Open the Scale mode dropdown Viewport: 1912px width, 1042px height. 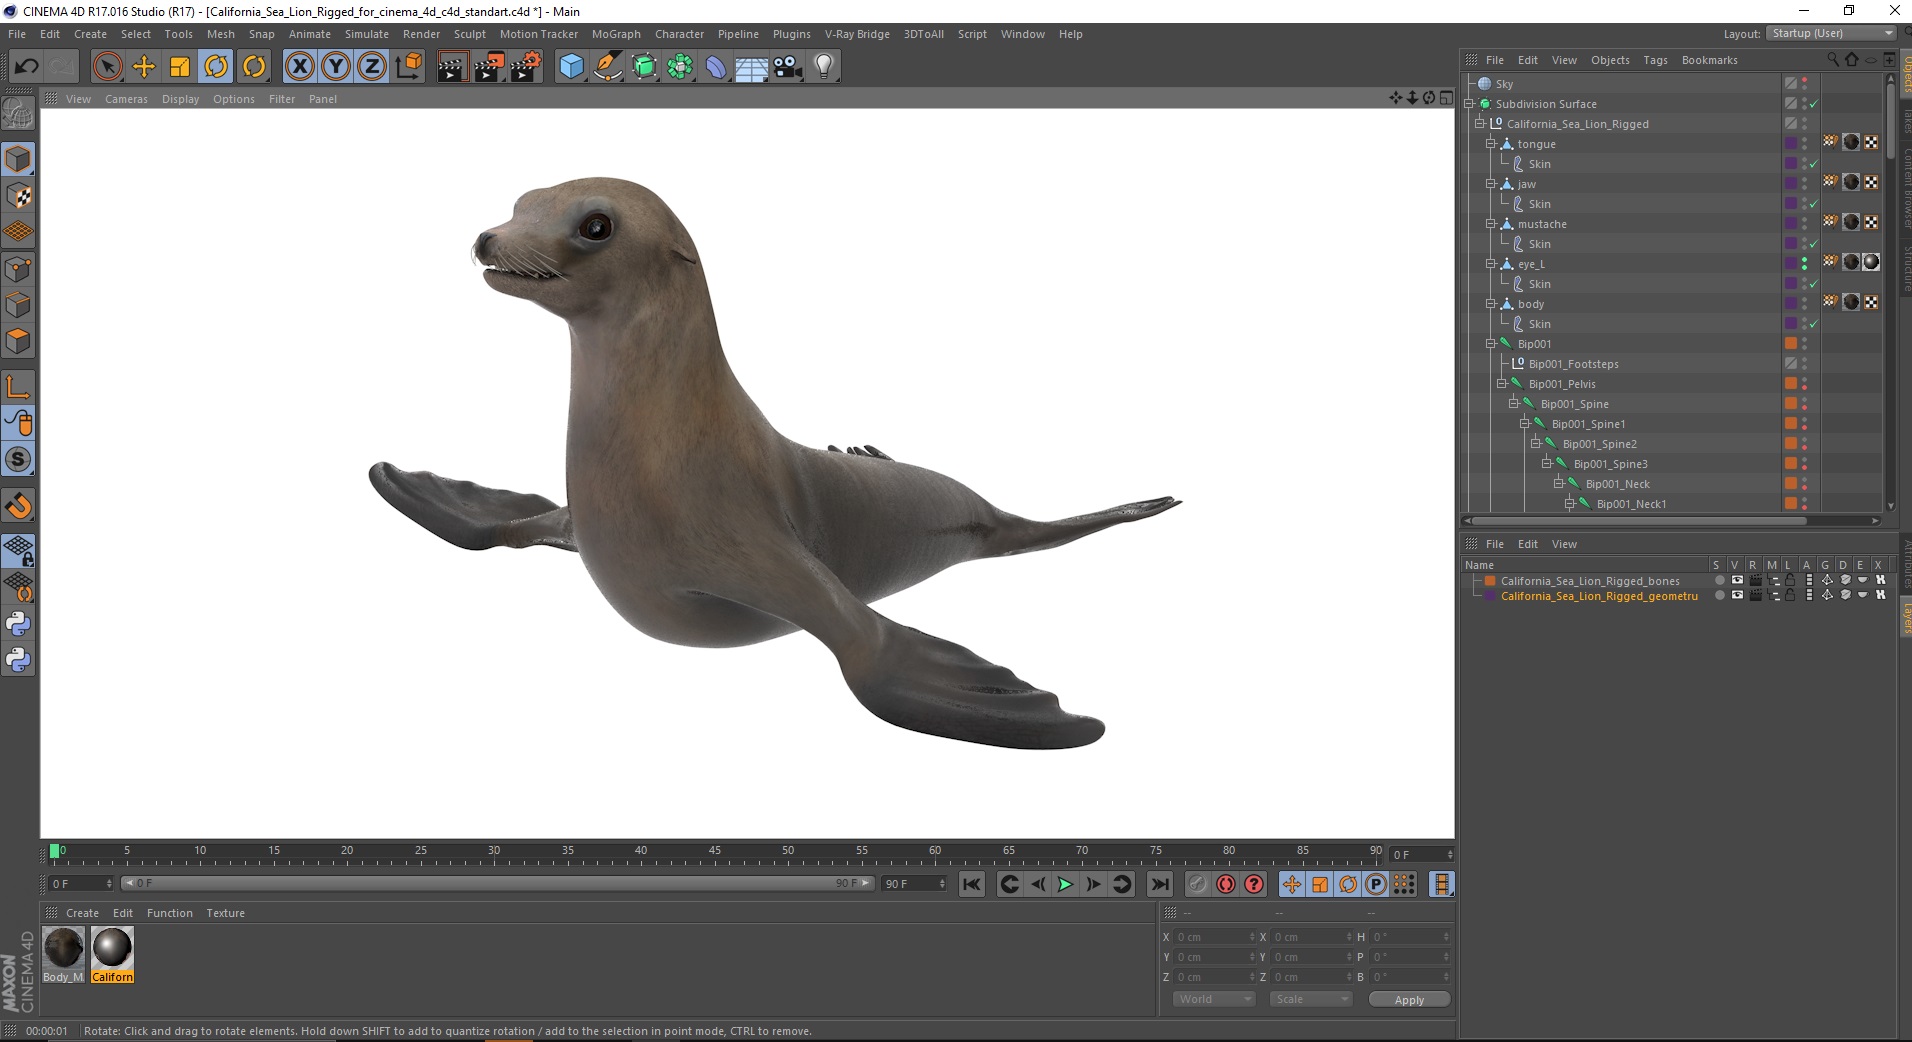tap(1310, 999)
